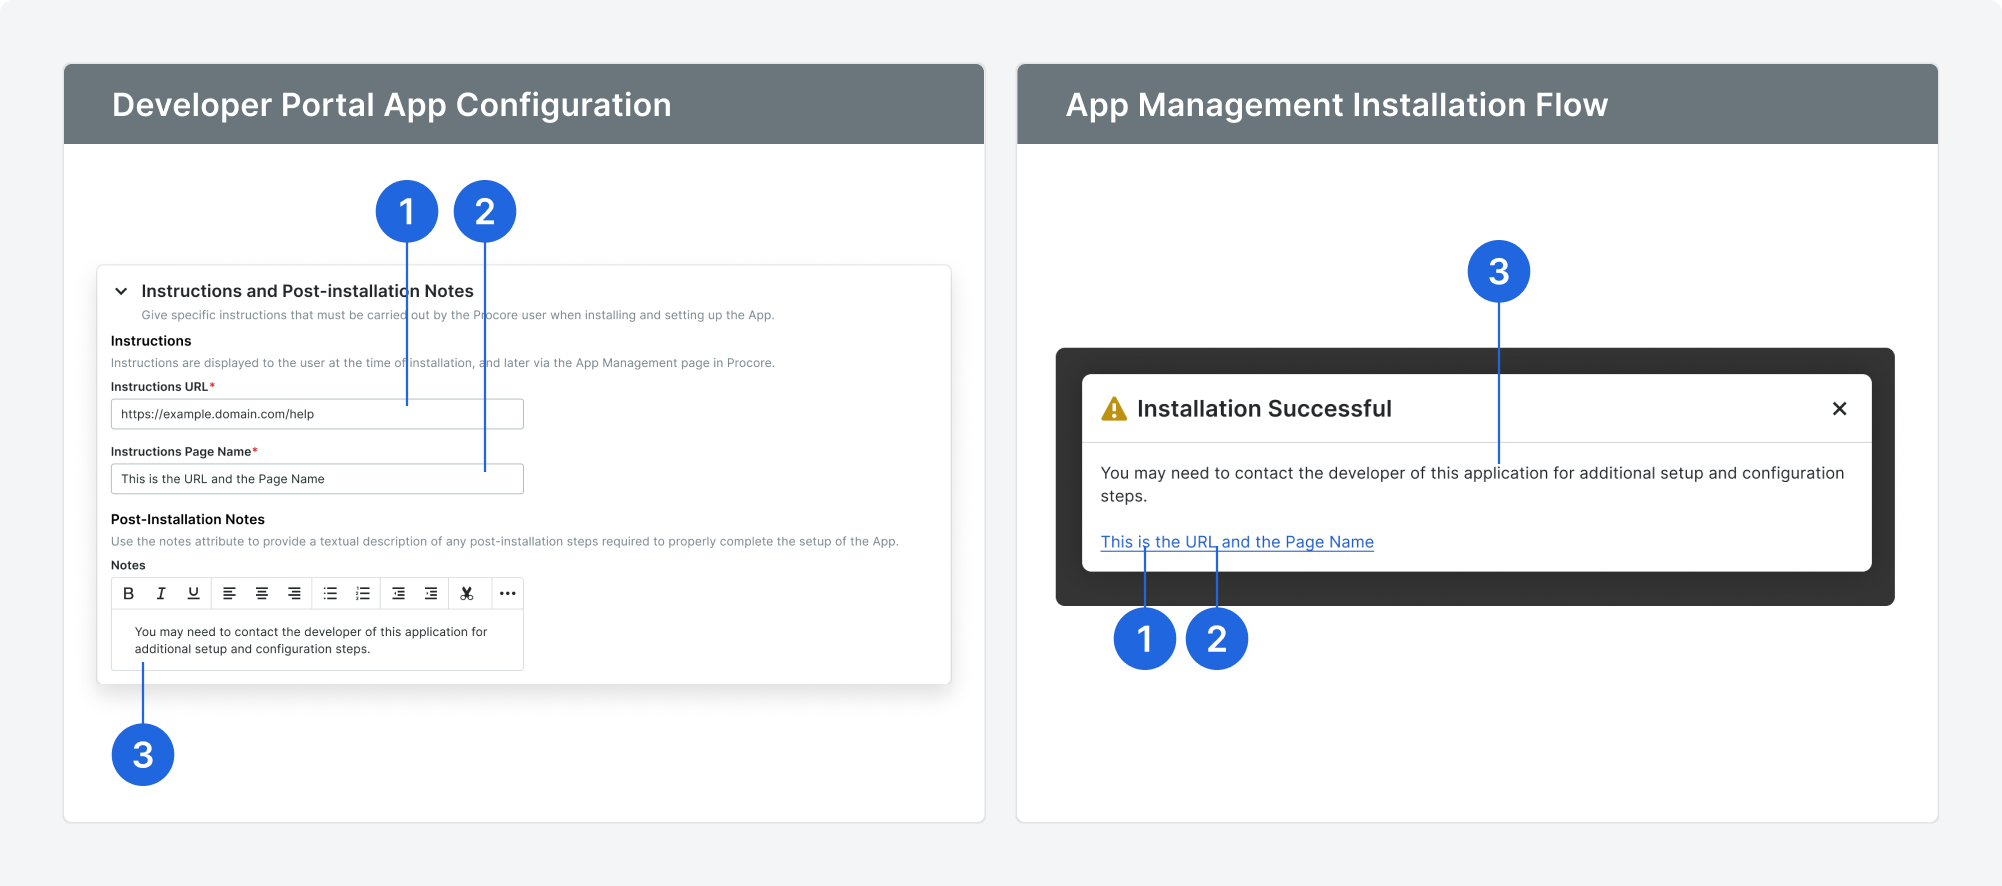Click the 'Developer Portal App Configuration' panel title
2002x886 pixels.
click(392, 105)
